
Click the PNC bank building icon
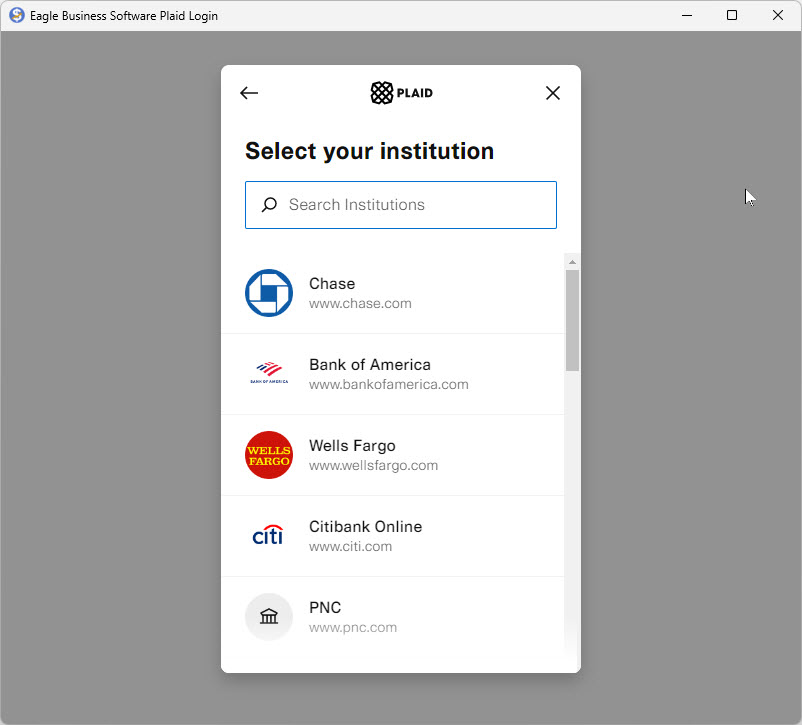pyautogui.click(x=269, y=617)
